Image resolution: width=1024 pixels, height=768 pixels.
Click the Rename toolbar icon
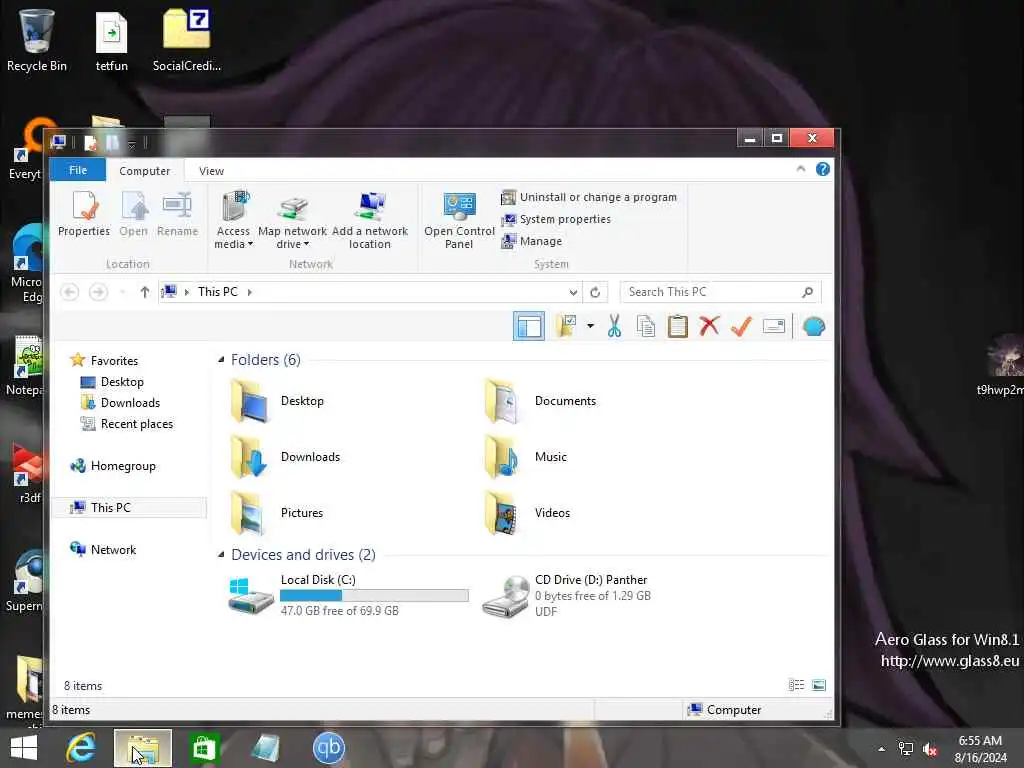click(774, 326)
